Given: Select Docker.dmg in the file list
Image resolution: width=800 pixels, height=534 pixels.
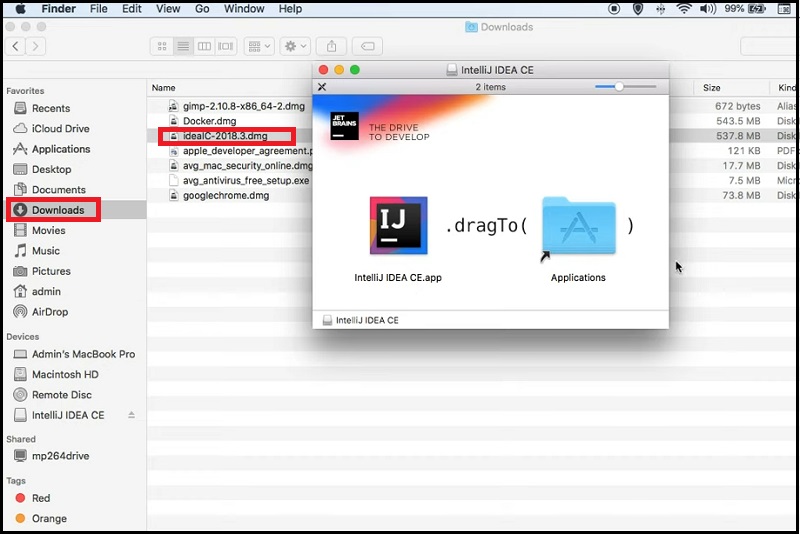Looking at the screenshot, I should point(209,121).
